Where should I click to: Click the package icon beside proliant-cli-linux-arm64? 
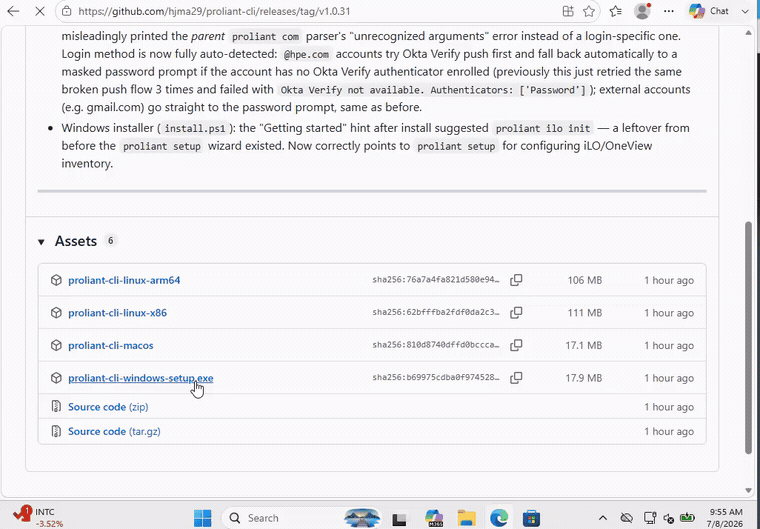coord(56,280)
